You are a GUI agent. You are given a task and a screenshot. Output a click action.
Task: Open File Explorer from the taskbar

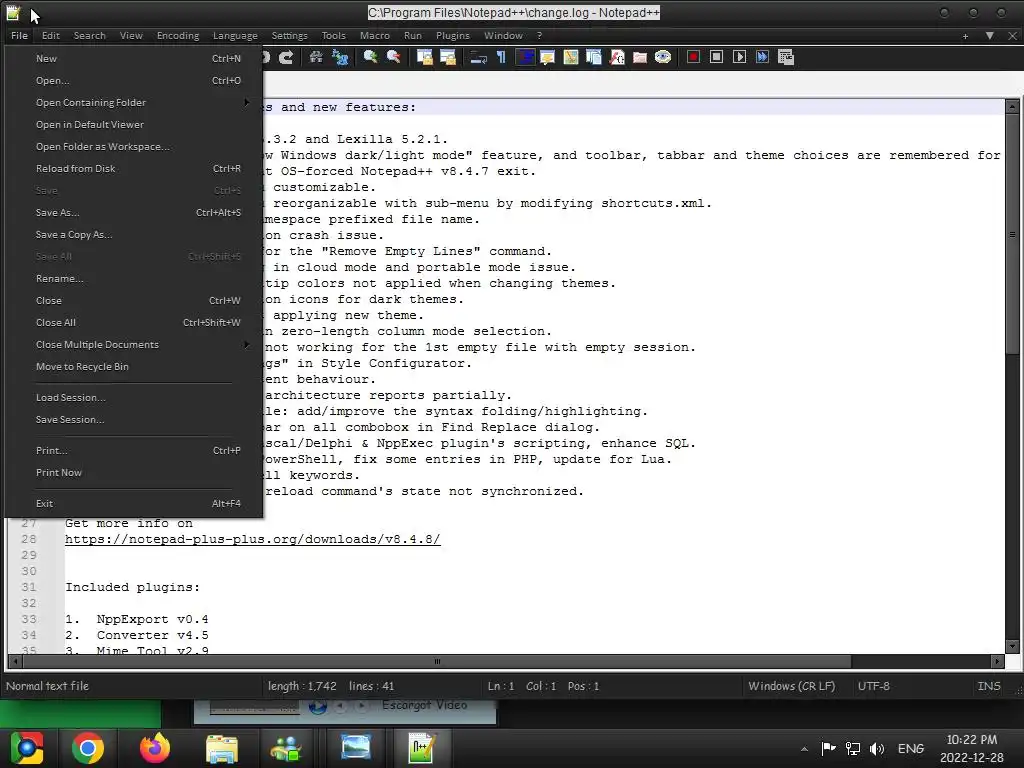(x=222, y=748)
